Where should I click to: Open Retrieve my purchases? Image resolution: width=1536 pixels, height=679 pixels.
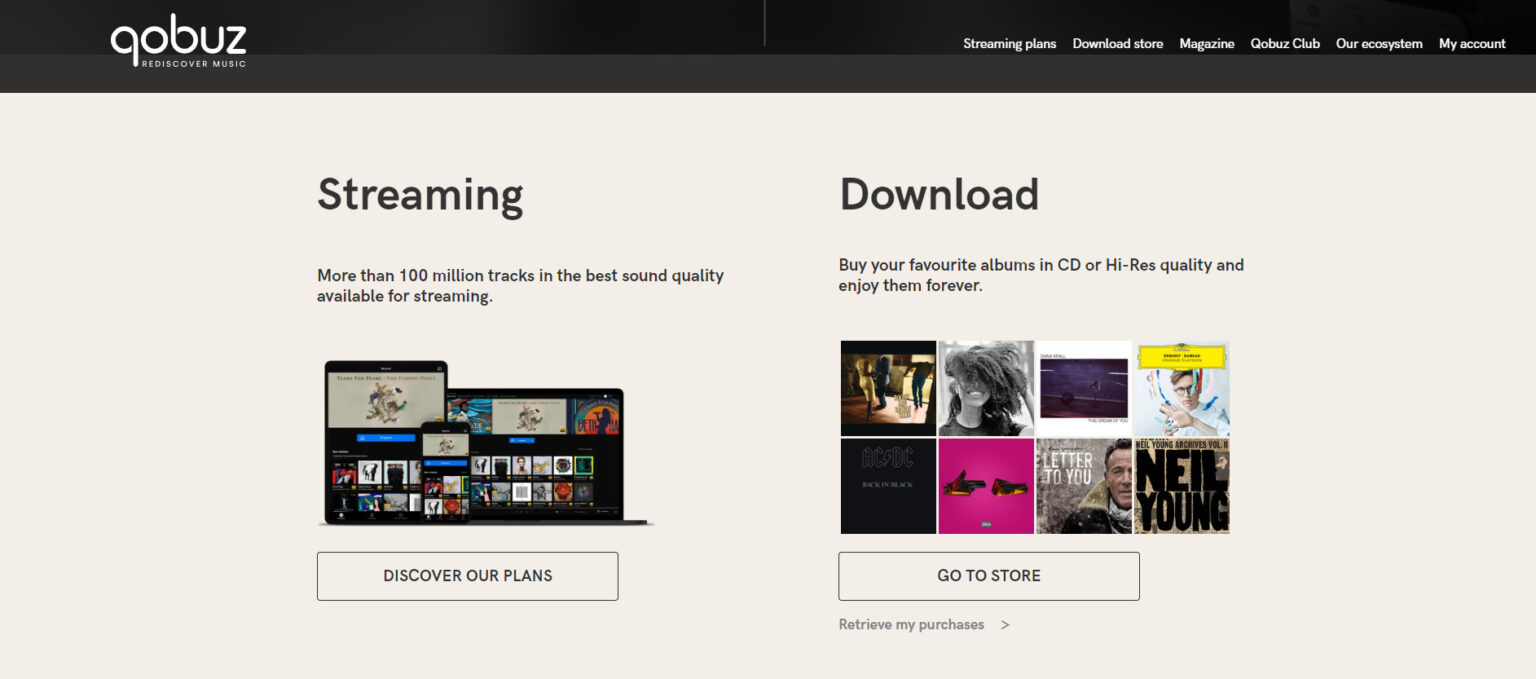[x=909, y=624]
